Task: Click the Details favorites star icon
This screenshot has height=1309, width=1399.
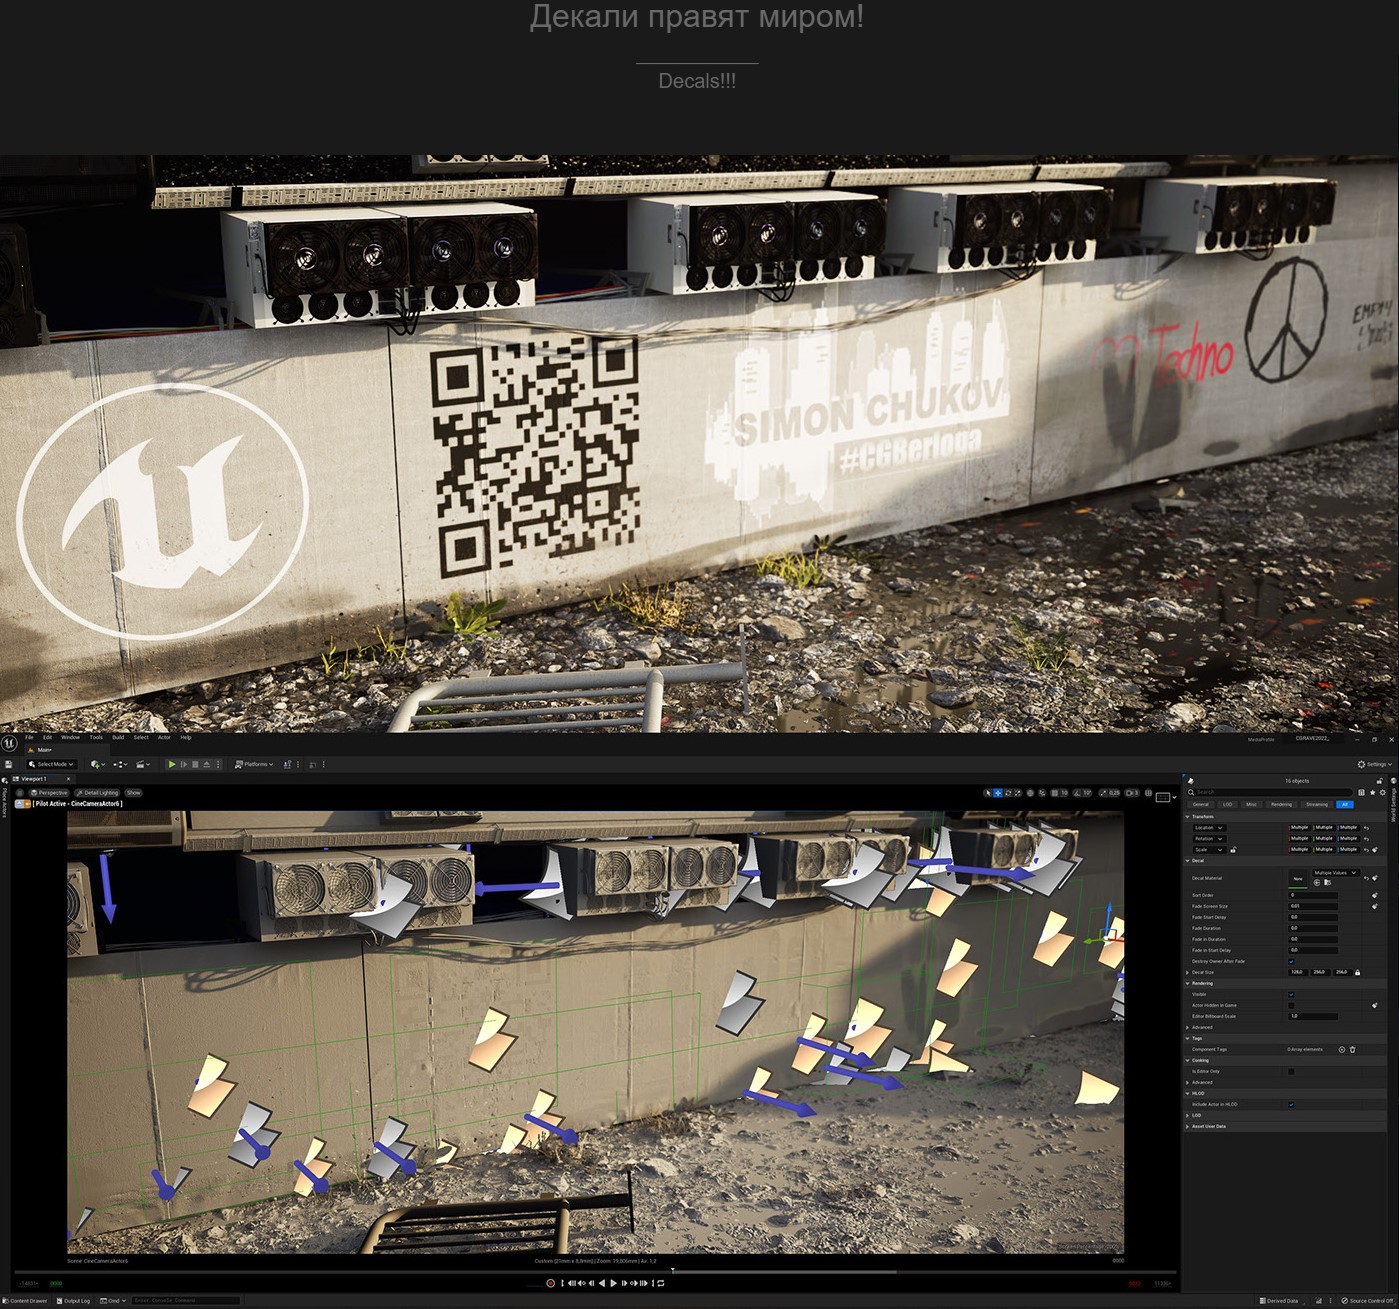Action: pos(1373,792)
